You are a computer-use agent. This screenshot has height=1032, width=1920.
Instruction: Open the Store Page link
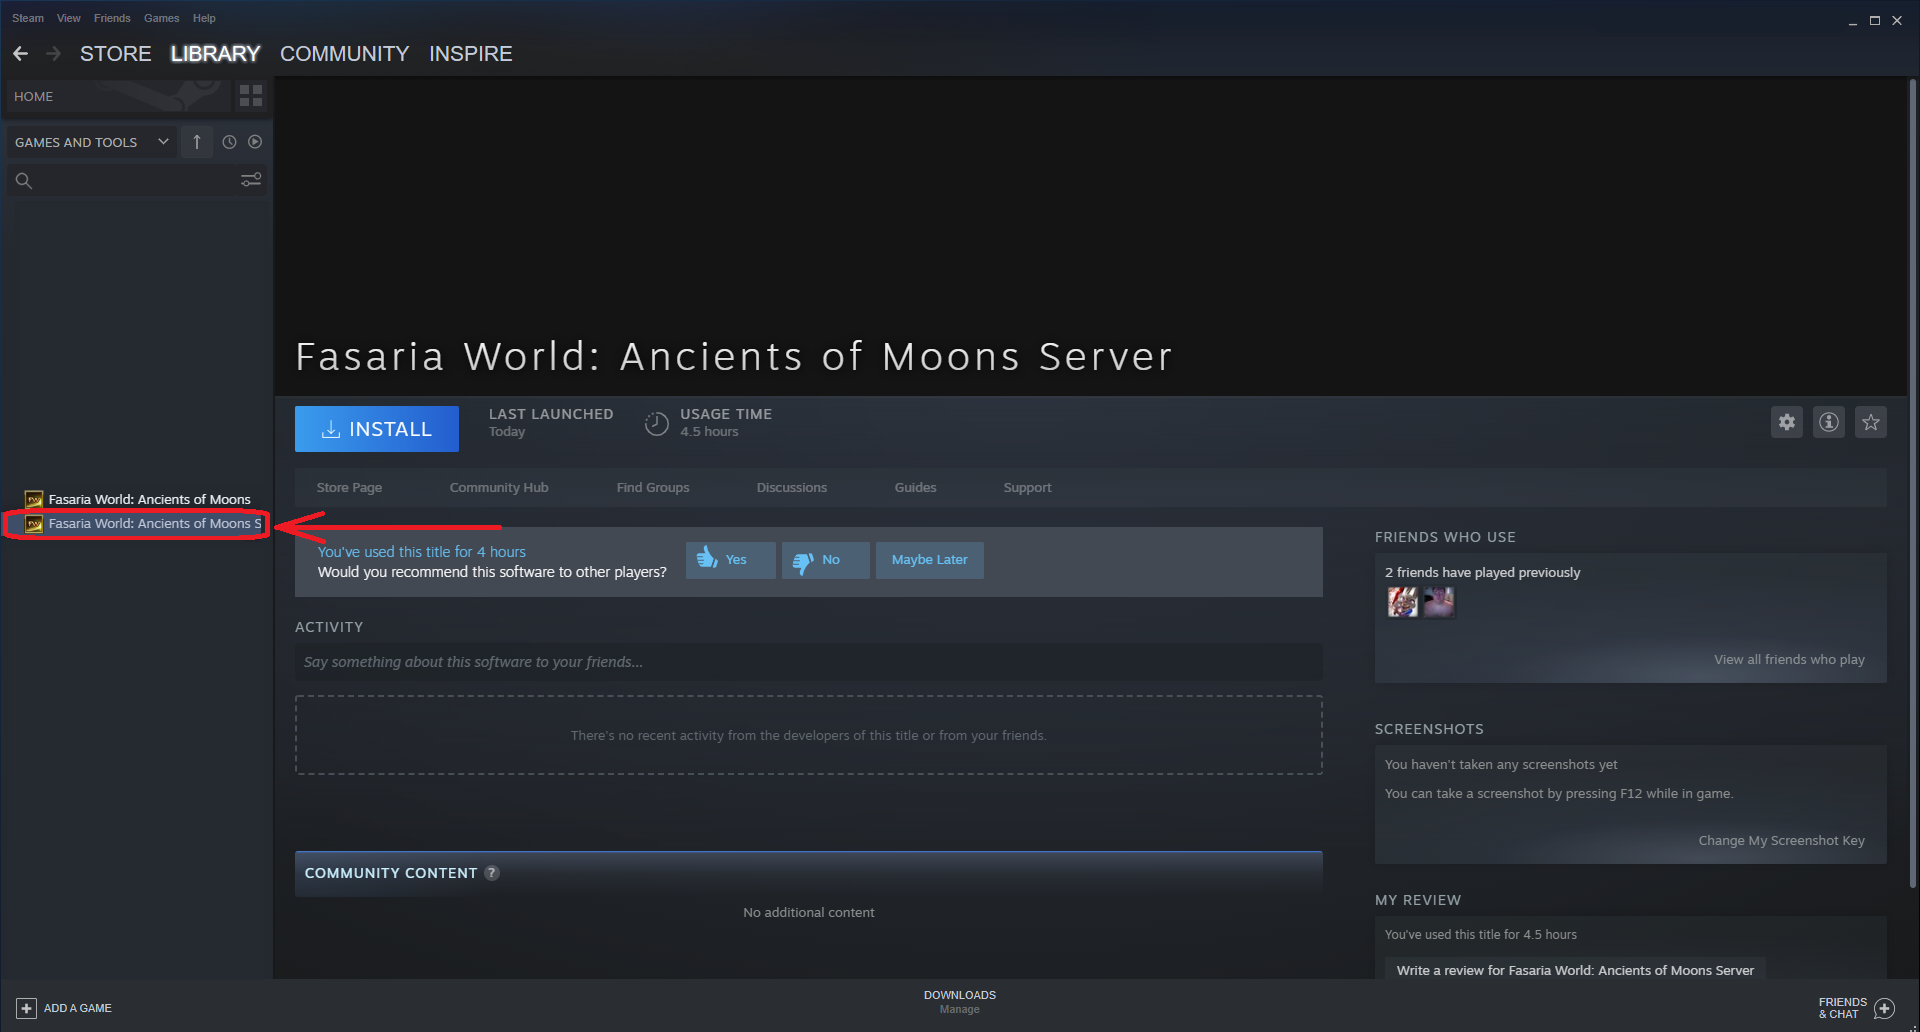[349, 488]
